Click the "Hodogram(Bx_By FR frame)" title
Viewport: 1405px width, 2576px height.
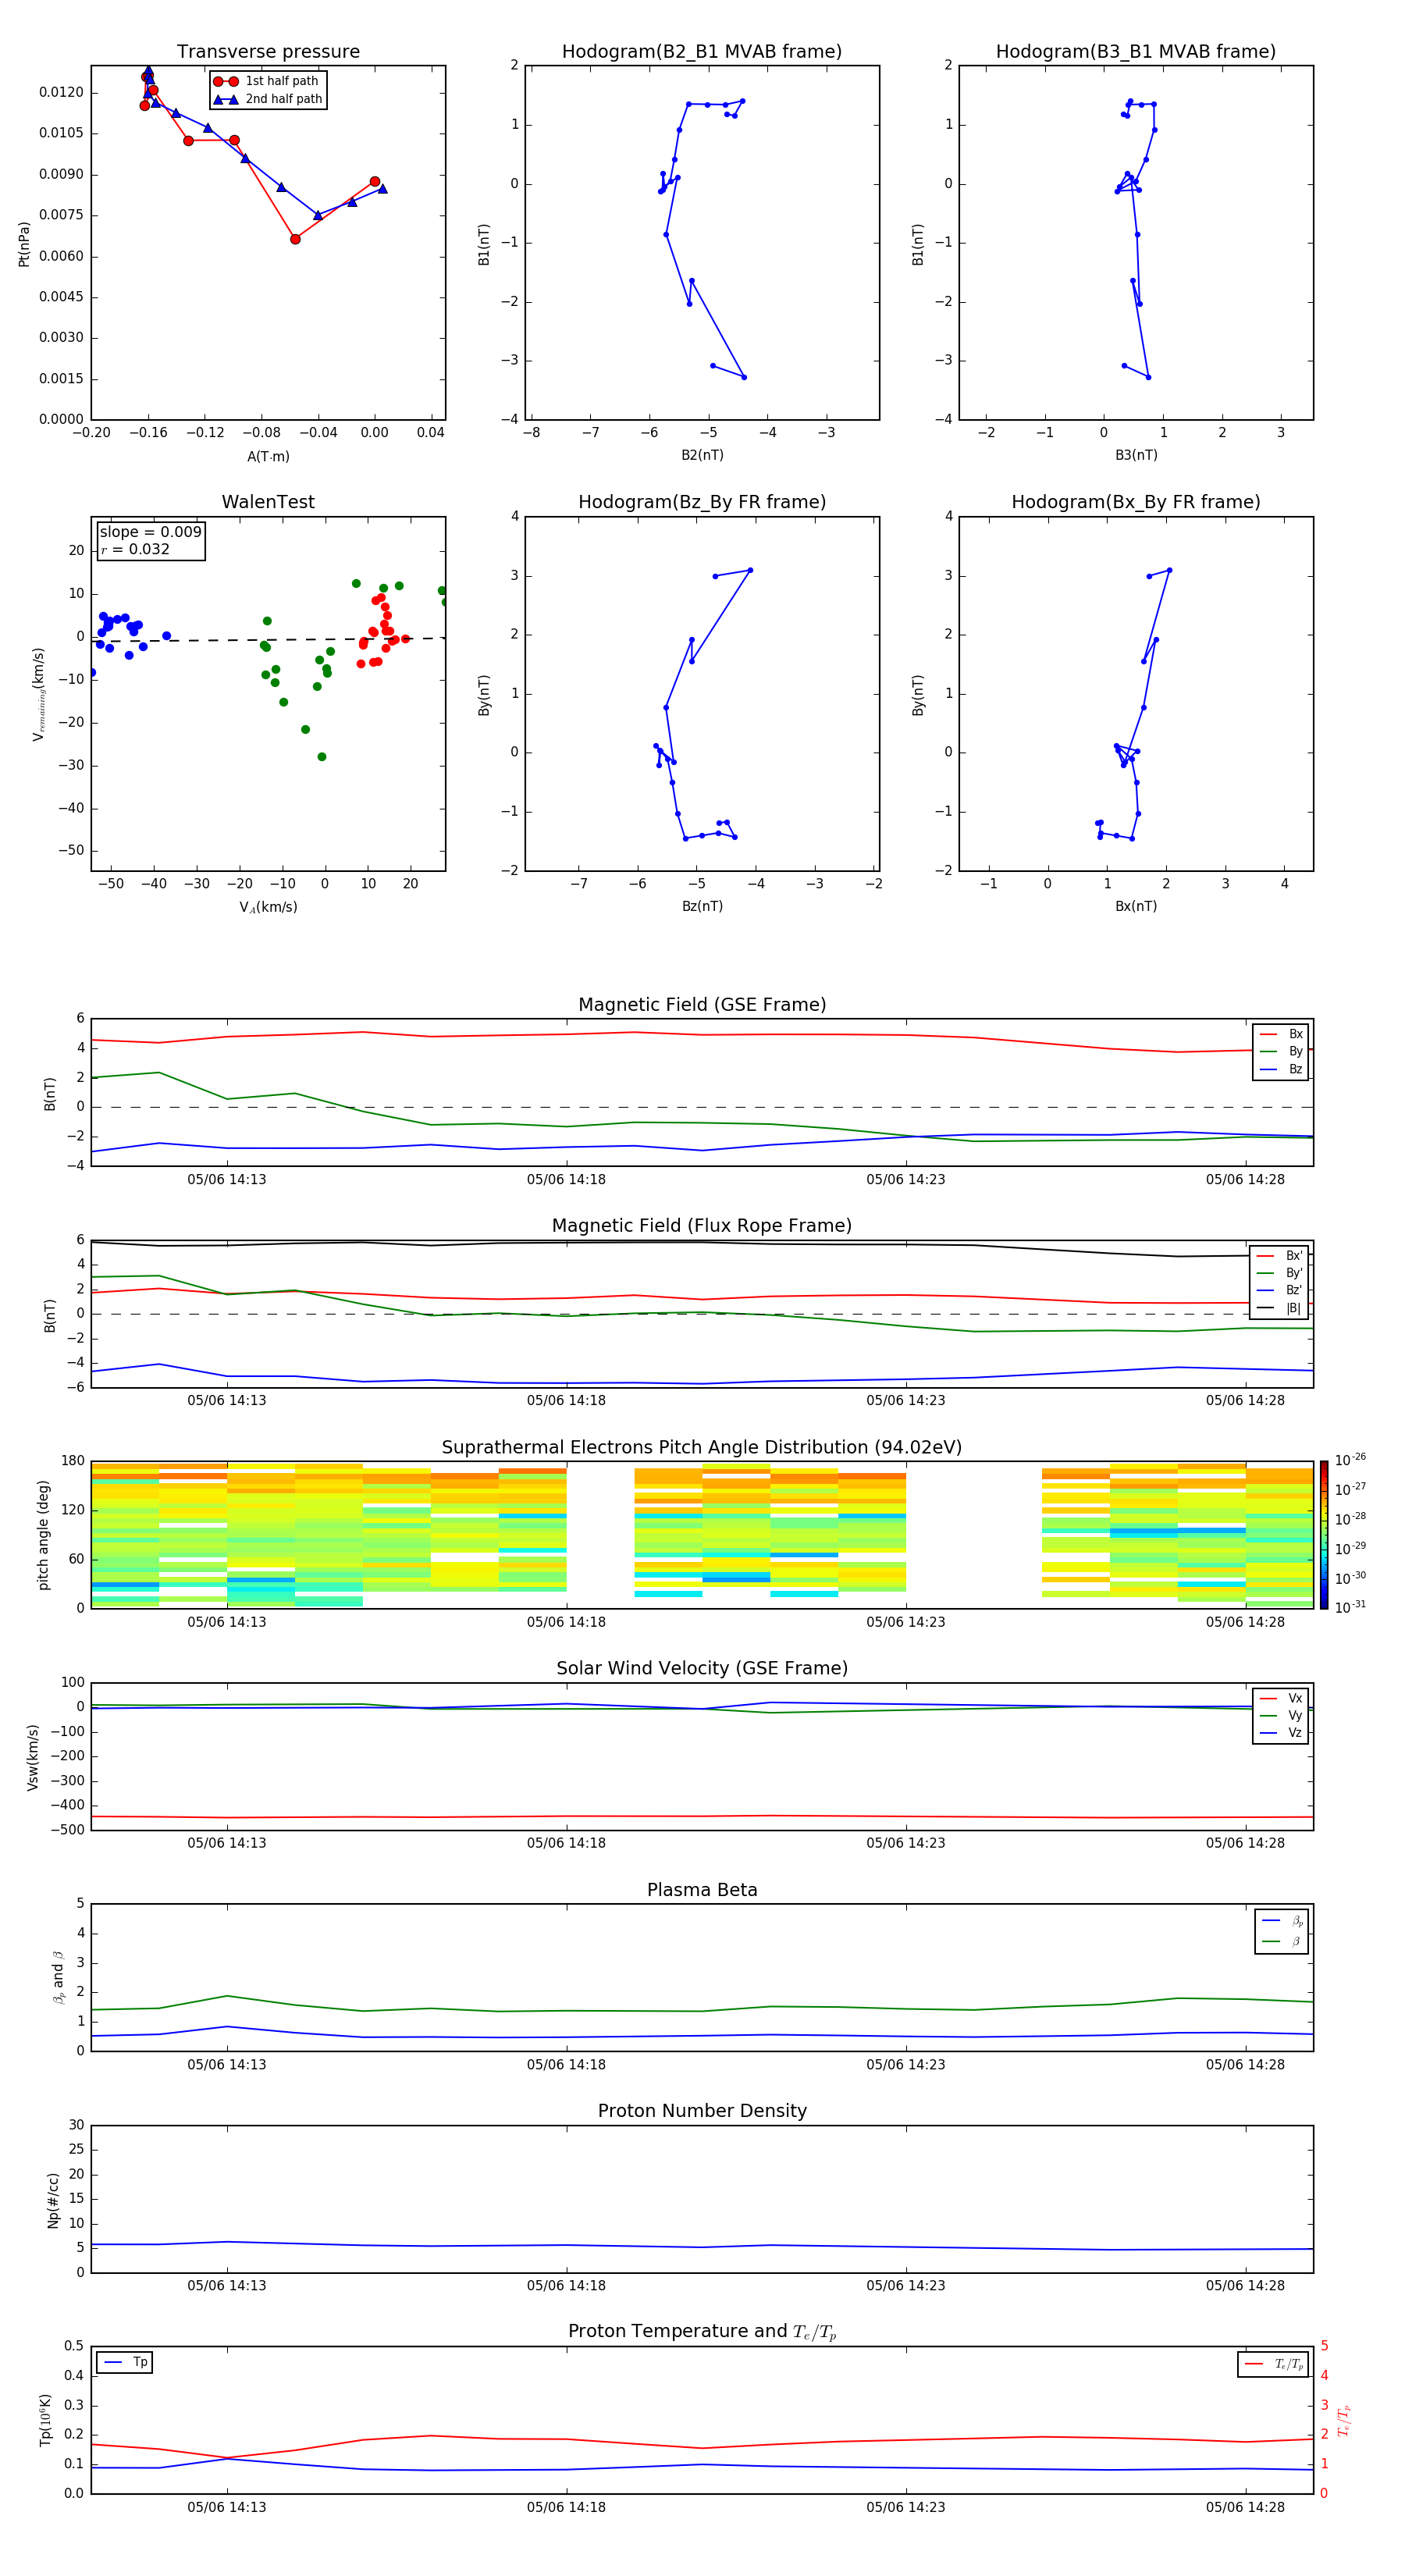[1136, 502]
